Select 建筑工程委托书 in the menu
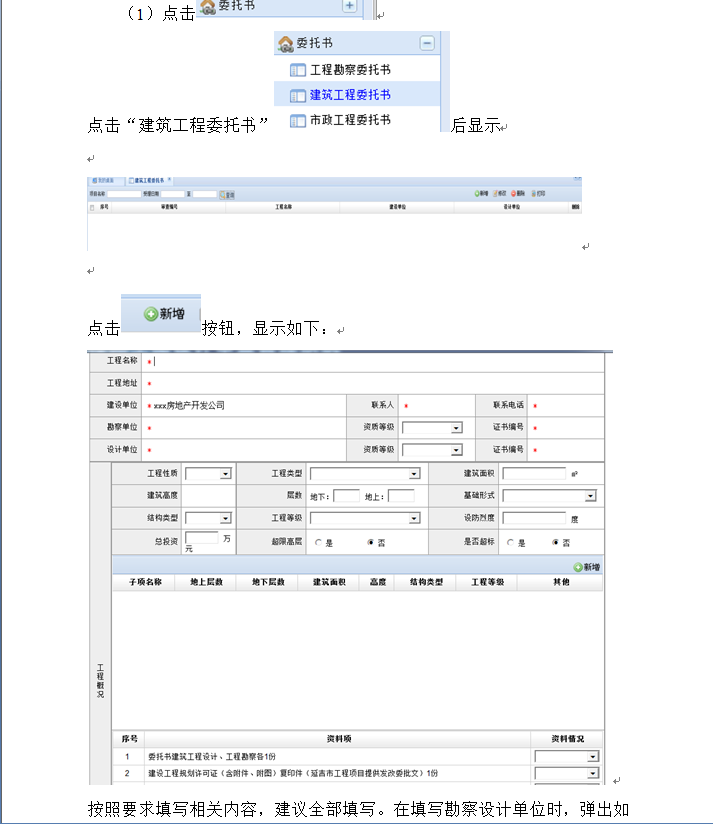 tap(349, 95)
